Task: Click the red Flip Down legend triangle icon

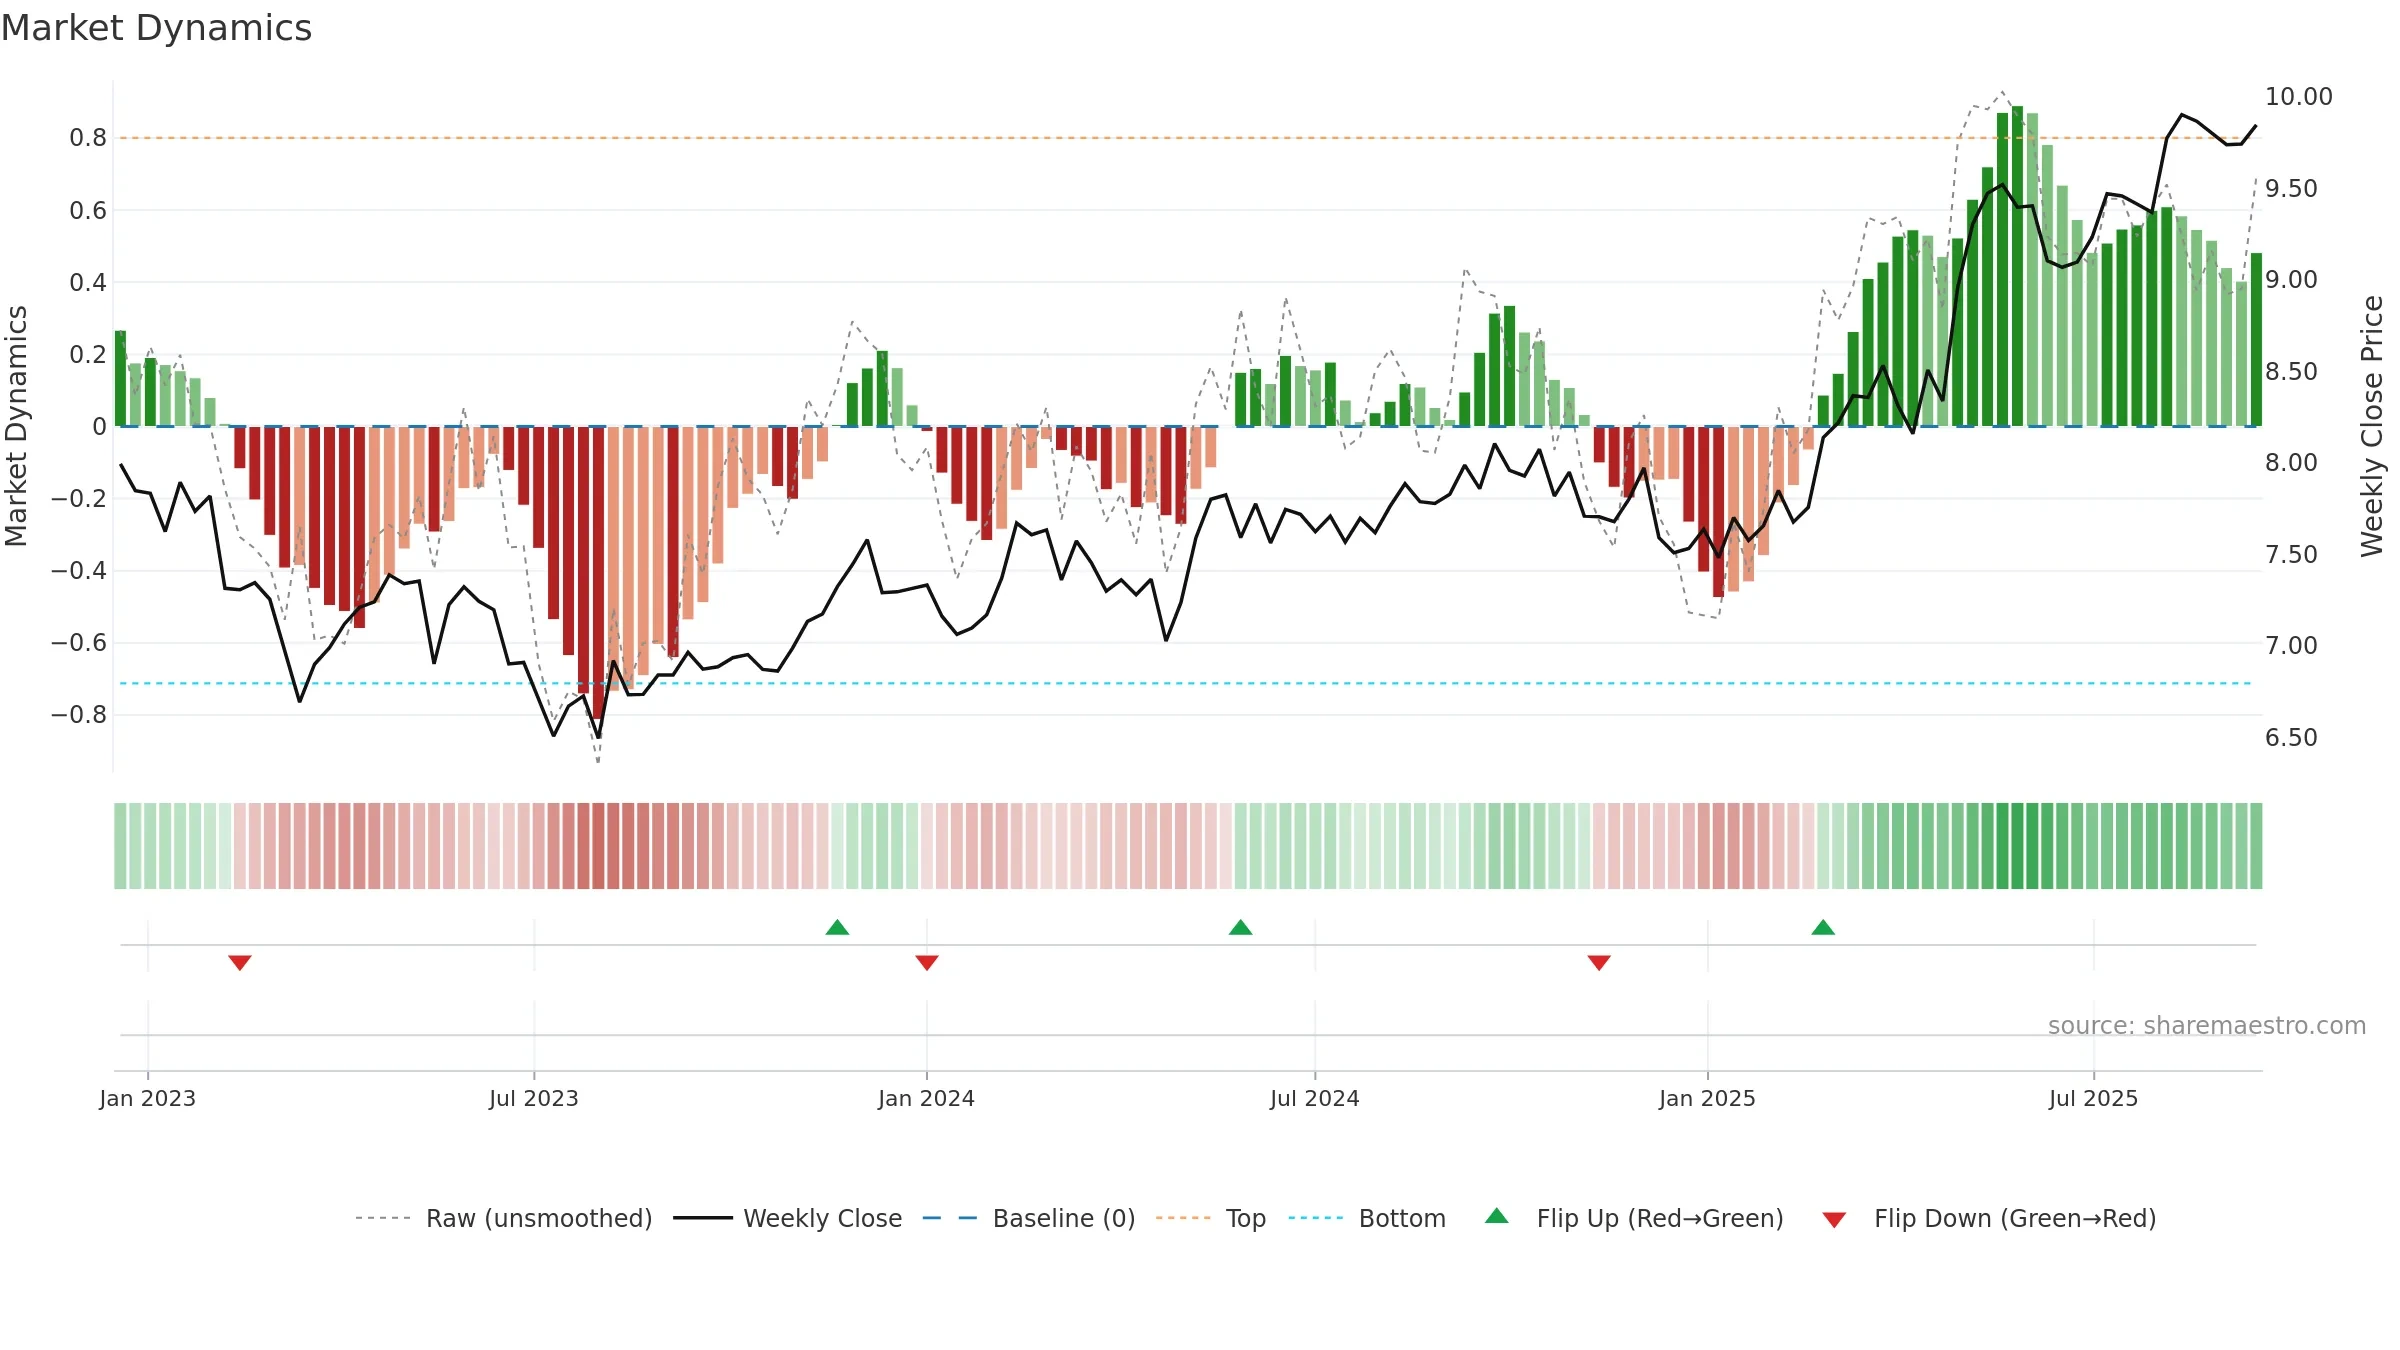Action: (1834, 1220)
